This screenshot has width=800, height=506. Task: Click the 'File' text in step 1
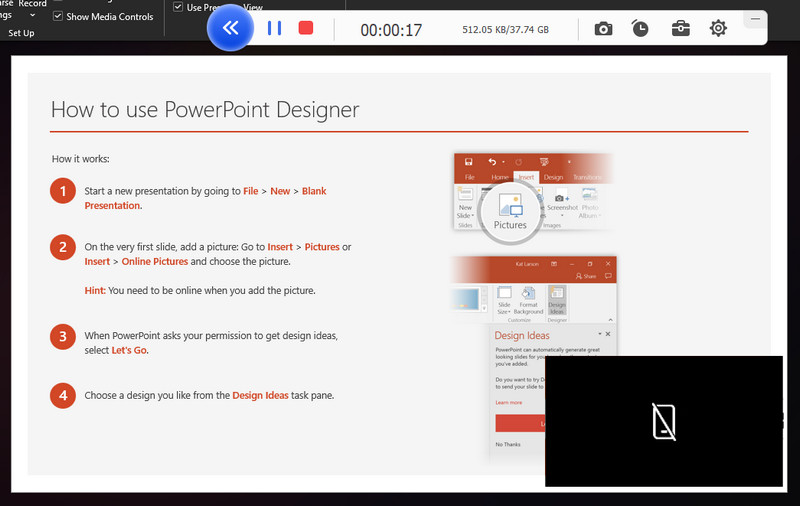(251, 191)
